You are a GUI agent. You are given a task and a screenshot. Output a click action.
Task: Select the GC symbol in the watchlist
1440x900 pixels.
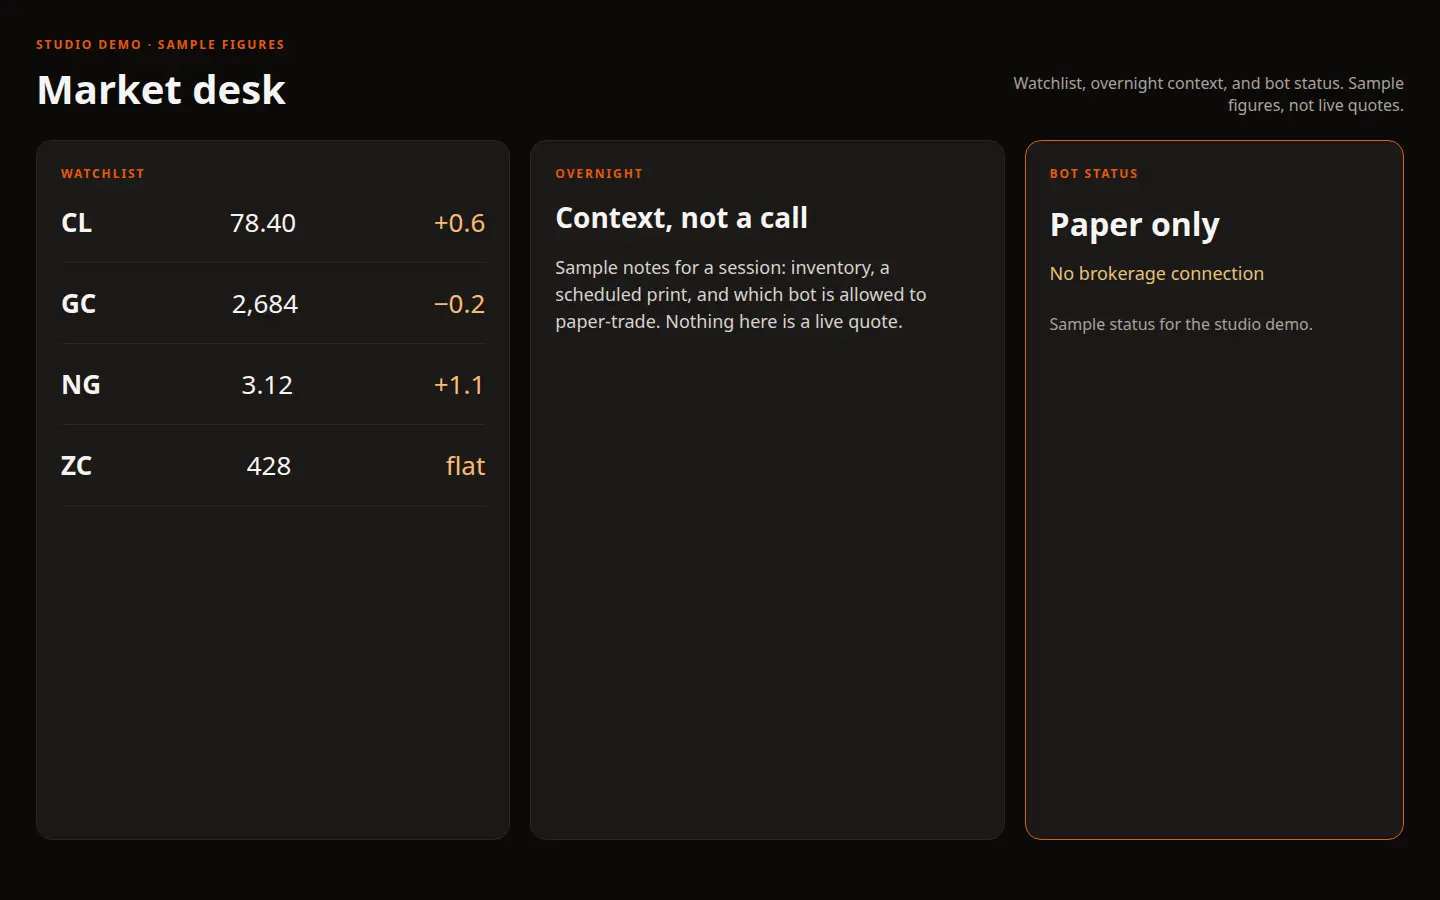pyautogui.click(x=79, y=304)
